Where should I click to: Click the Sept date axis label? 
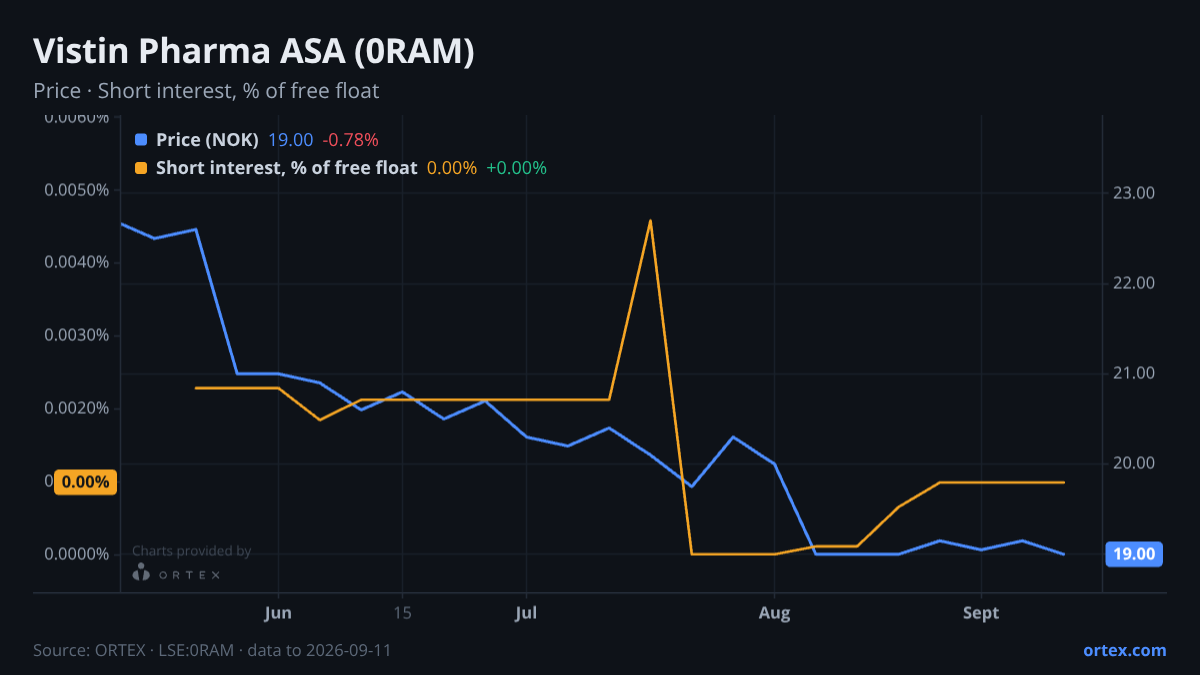(x=981, y=613)
